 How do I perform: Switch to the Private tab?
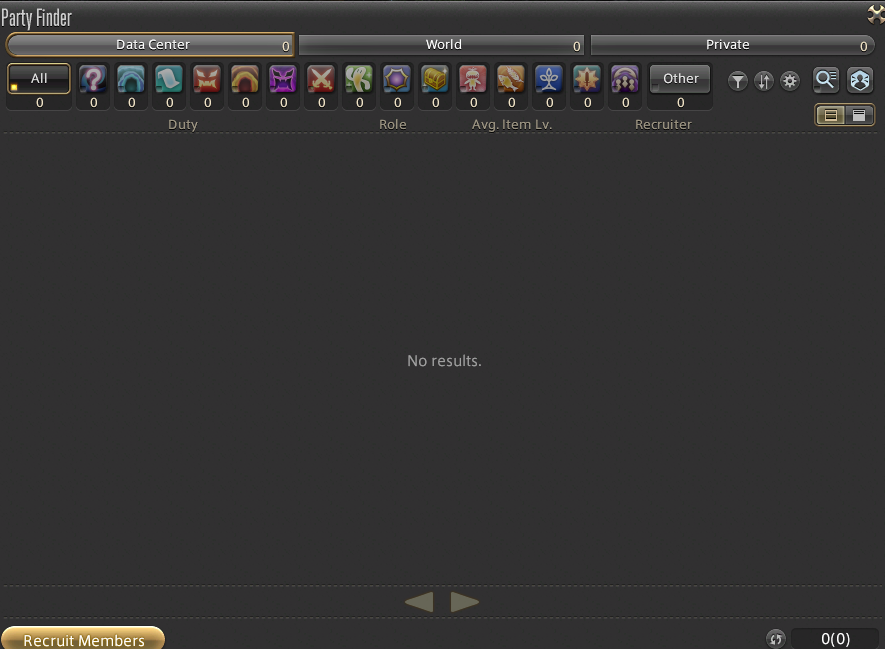point(732,45)
